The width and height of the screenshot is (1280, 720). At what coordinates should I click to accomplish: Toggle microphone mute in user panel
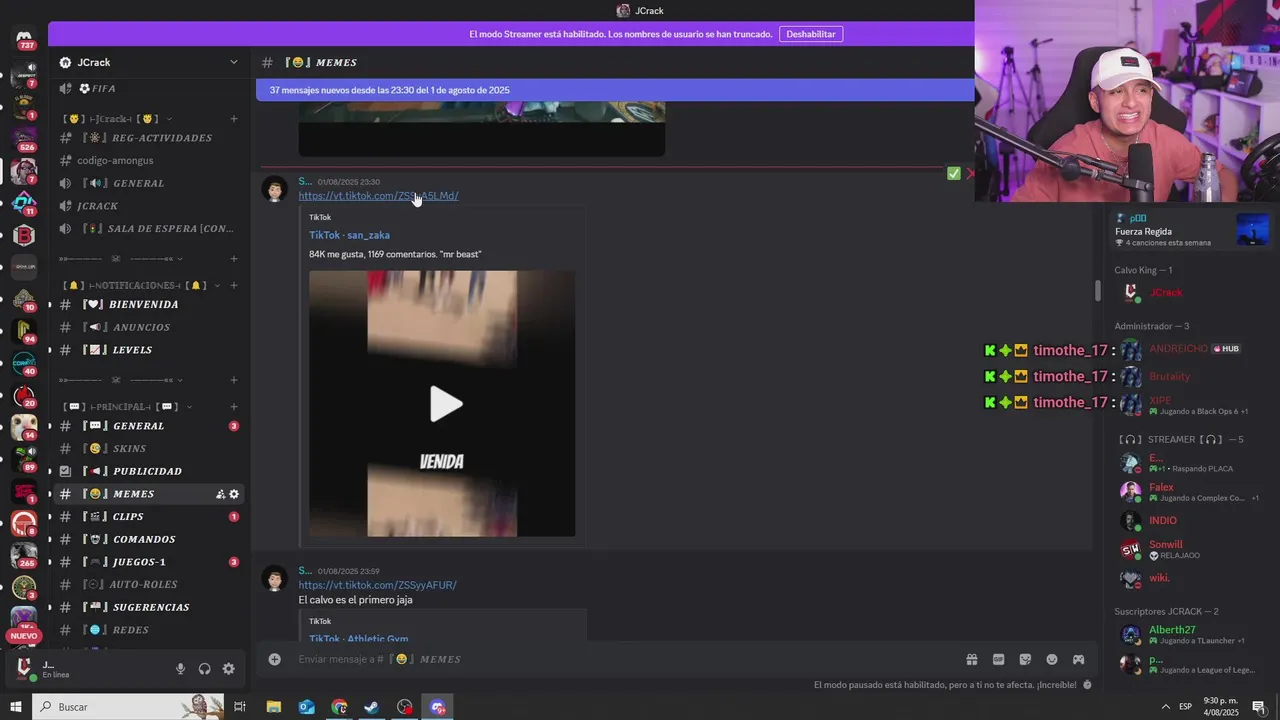[181, 669]
